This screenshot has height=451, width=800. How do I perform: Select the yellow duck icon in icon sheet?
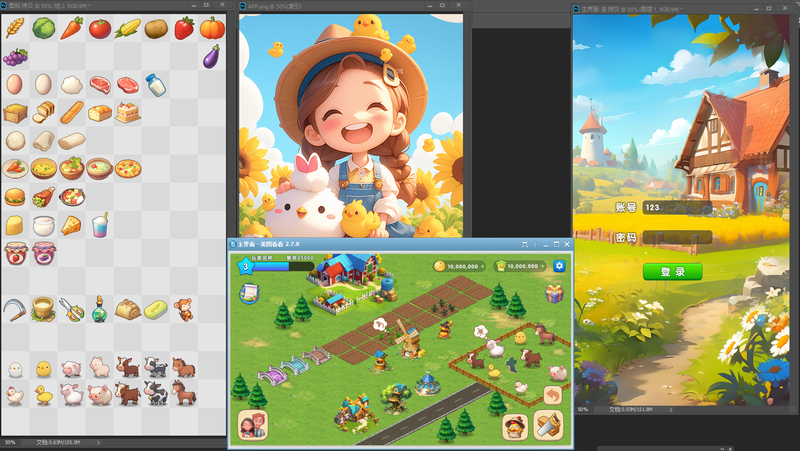(x=43, y=395)
